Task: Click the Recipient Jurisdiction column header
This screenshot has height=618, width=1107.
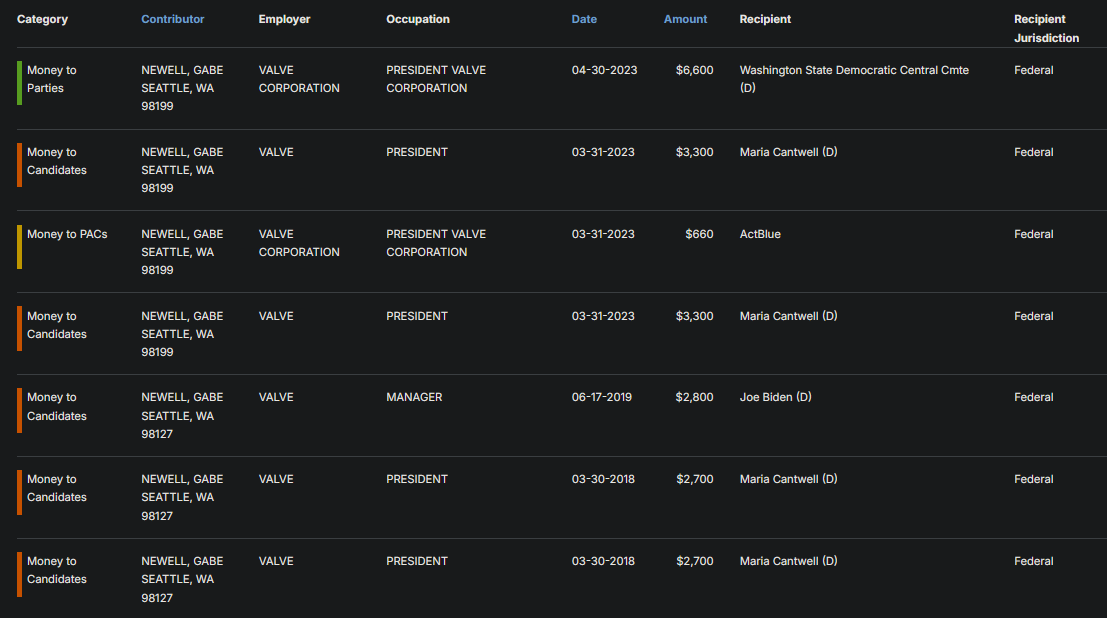Action: (1046, 28)
